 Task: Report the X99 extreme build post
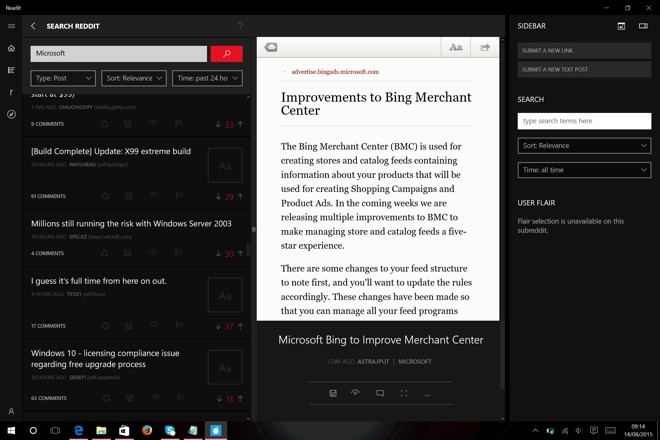[179, 196]
